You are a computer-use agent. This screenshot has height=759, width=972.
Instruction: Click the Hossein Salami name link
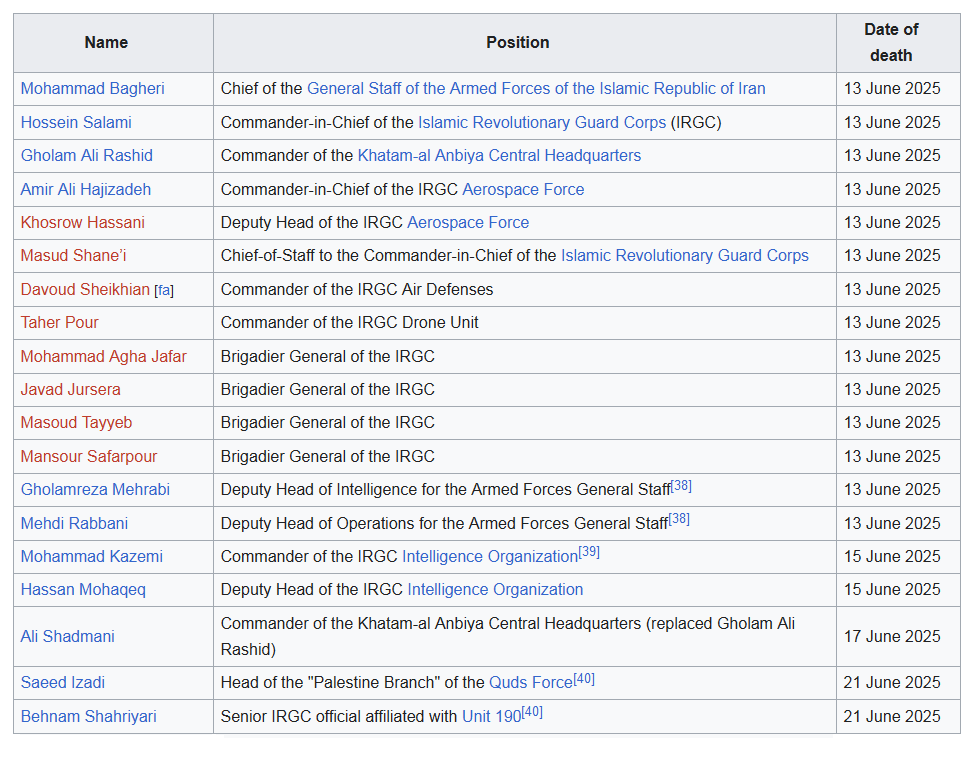(x=76, y=122)
